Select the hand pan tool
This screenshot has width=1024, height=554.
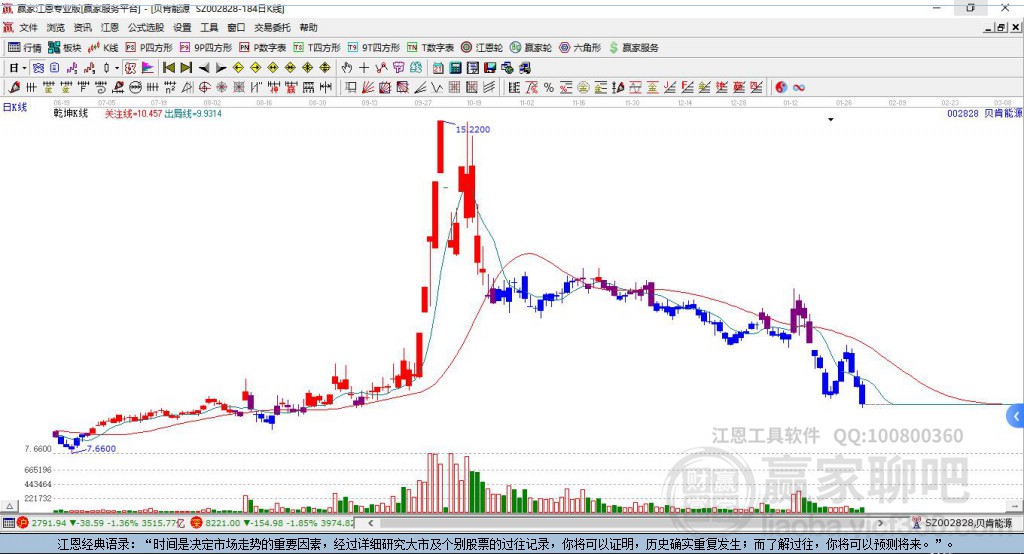coord(347,68)
